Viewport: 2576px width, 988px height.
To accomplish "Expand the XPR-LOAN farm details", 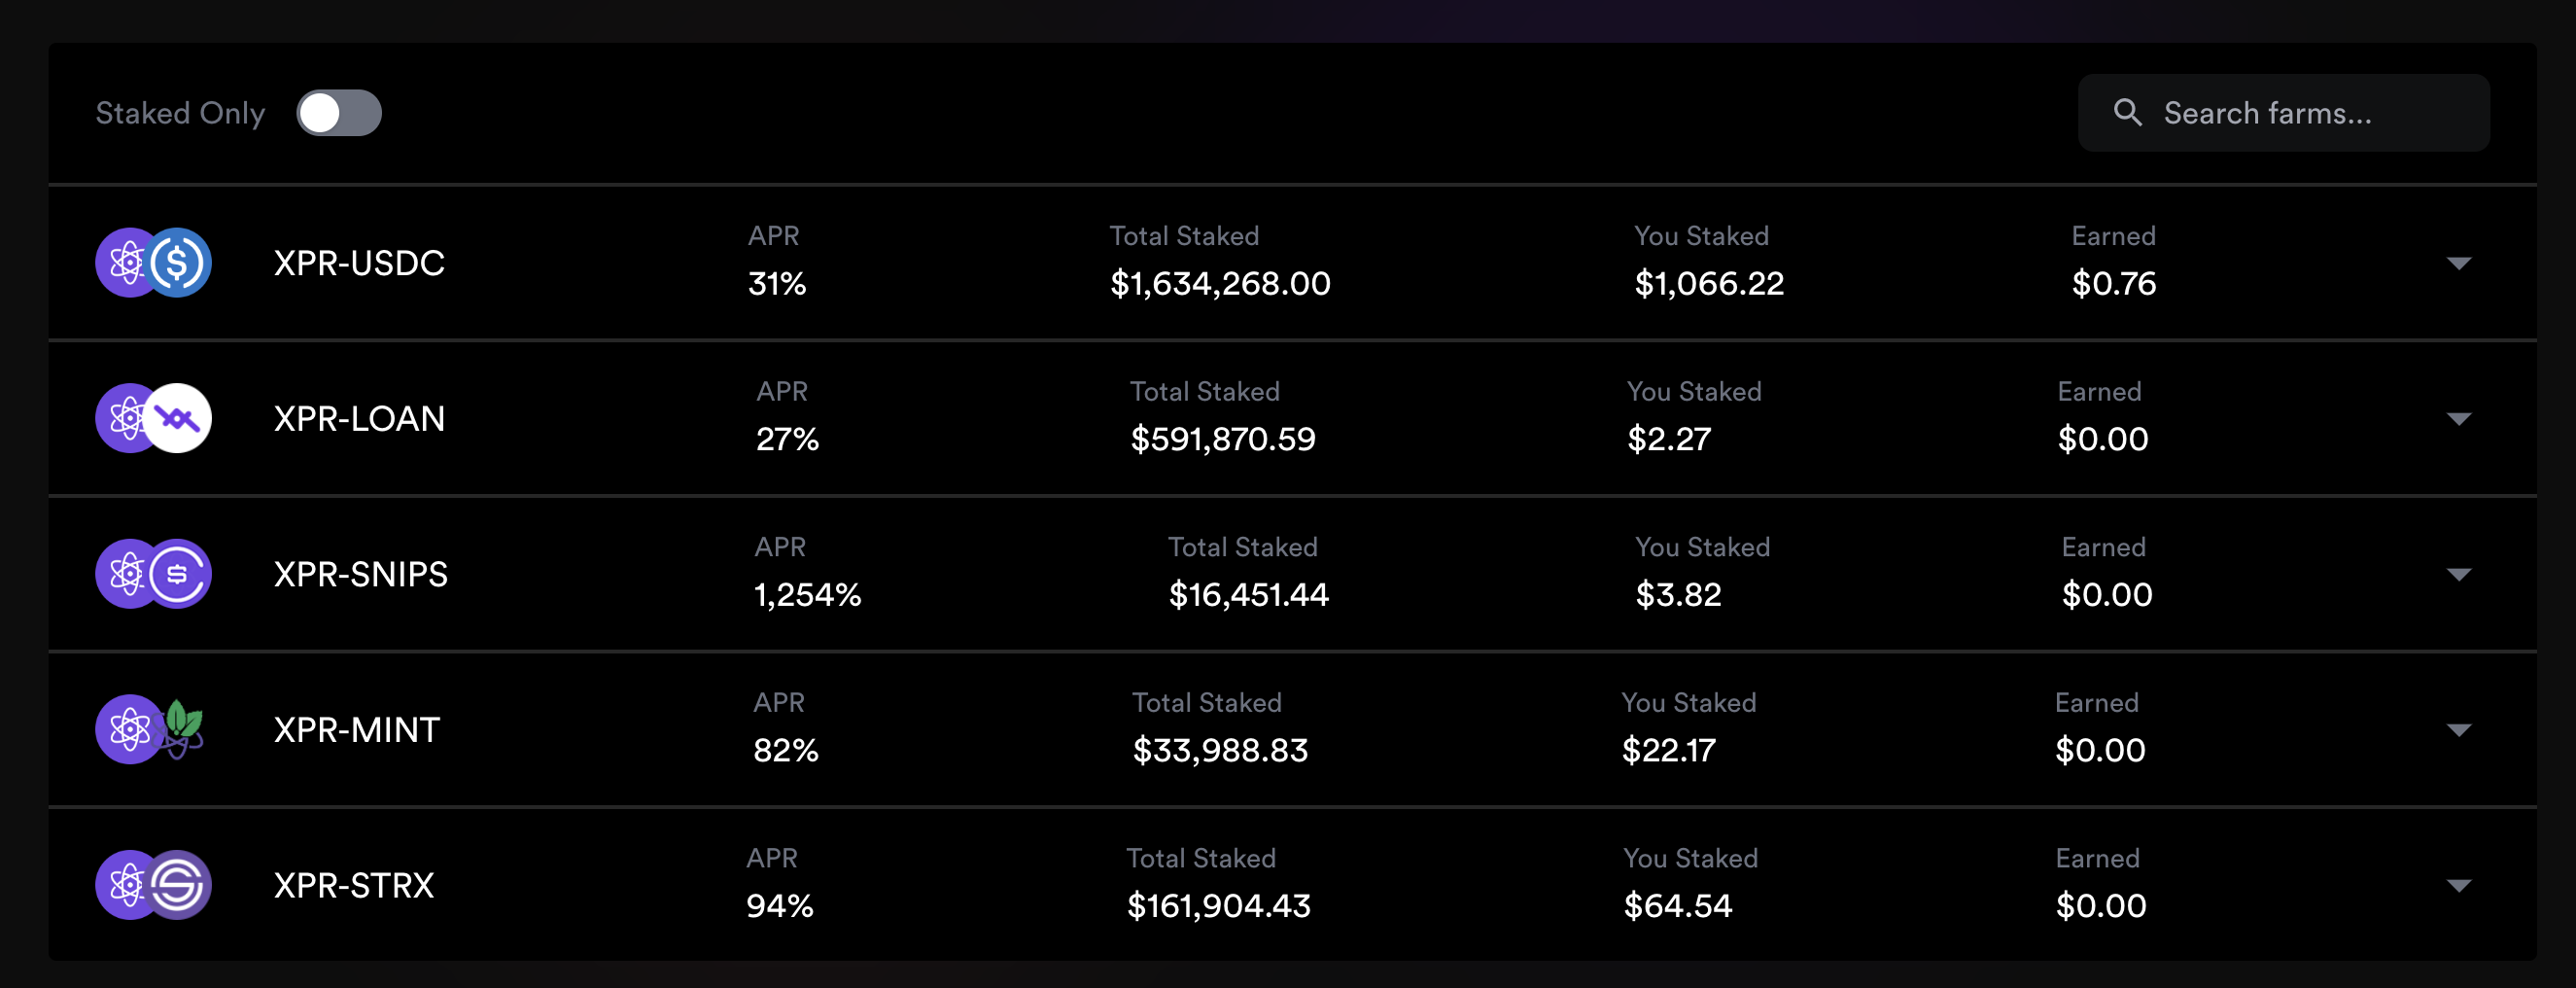I will (x=2458, y=419).
